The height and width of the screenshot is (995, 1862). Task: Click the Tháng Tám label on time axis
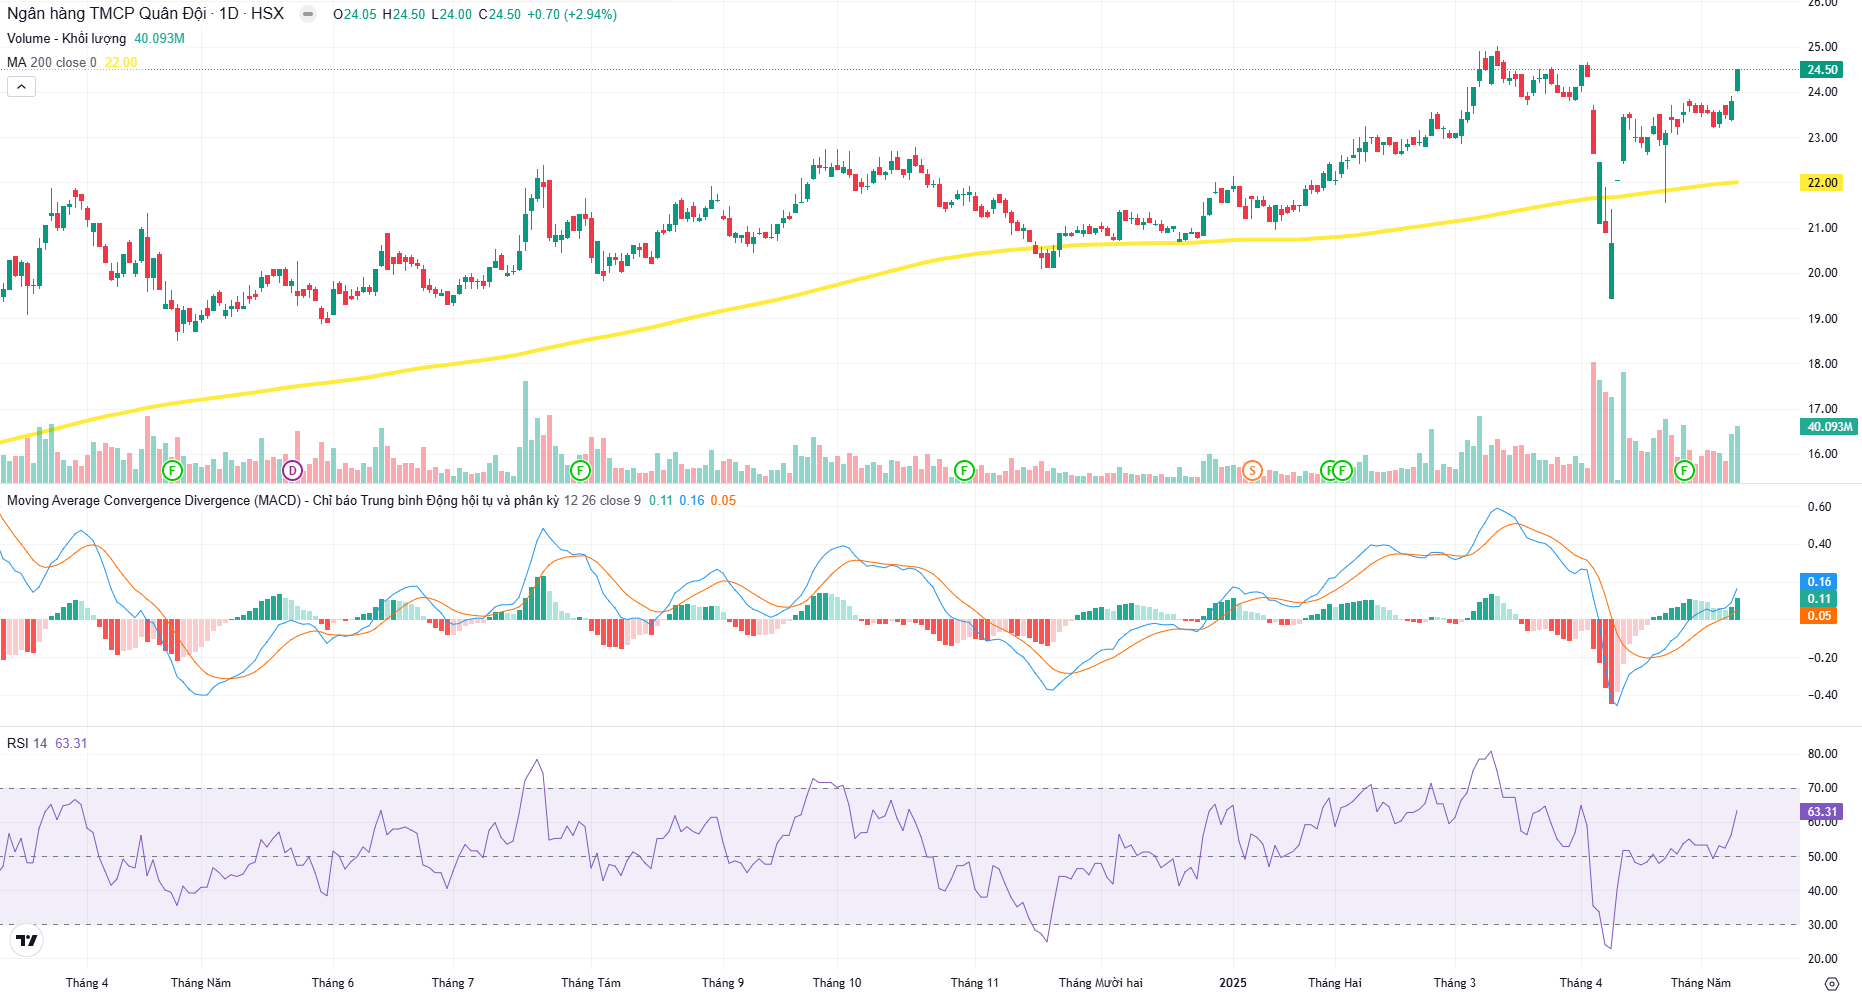[591, 983]
